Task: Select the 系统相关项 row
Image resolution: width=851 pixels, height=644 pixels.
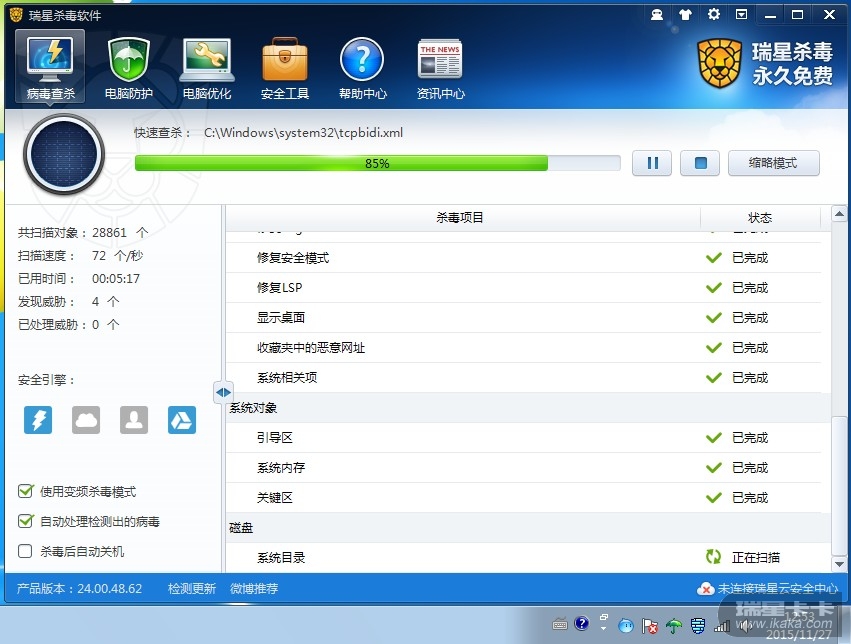Action: point(524,378)
